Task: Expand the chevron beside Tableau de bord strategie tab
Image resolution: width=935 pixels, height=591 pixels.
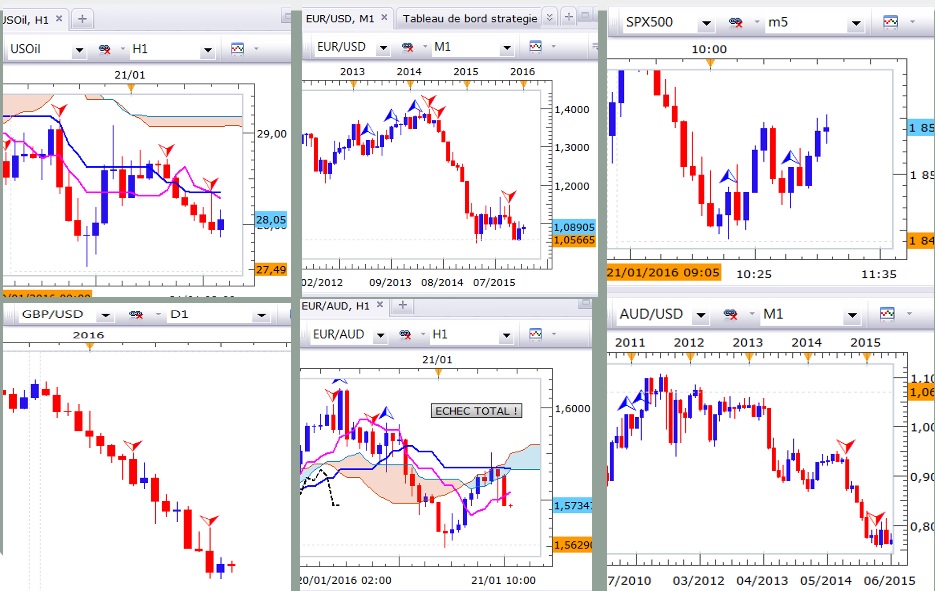Action: point(549,16)
